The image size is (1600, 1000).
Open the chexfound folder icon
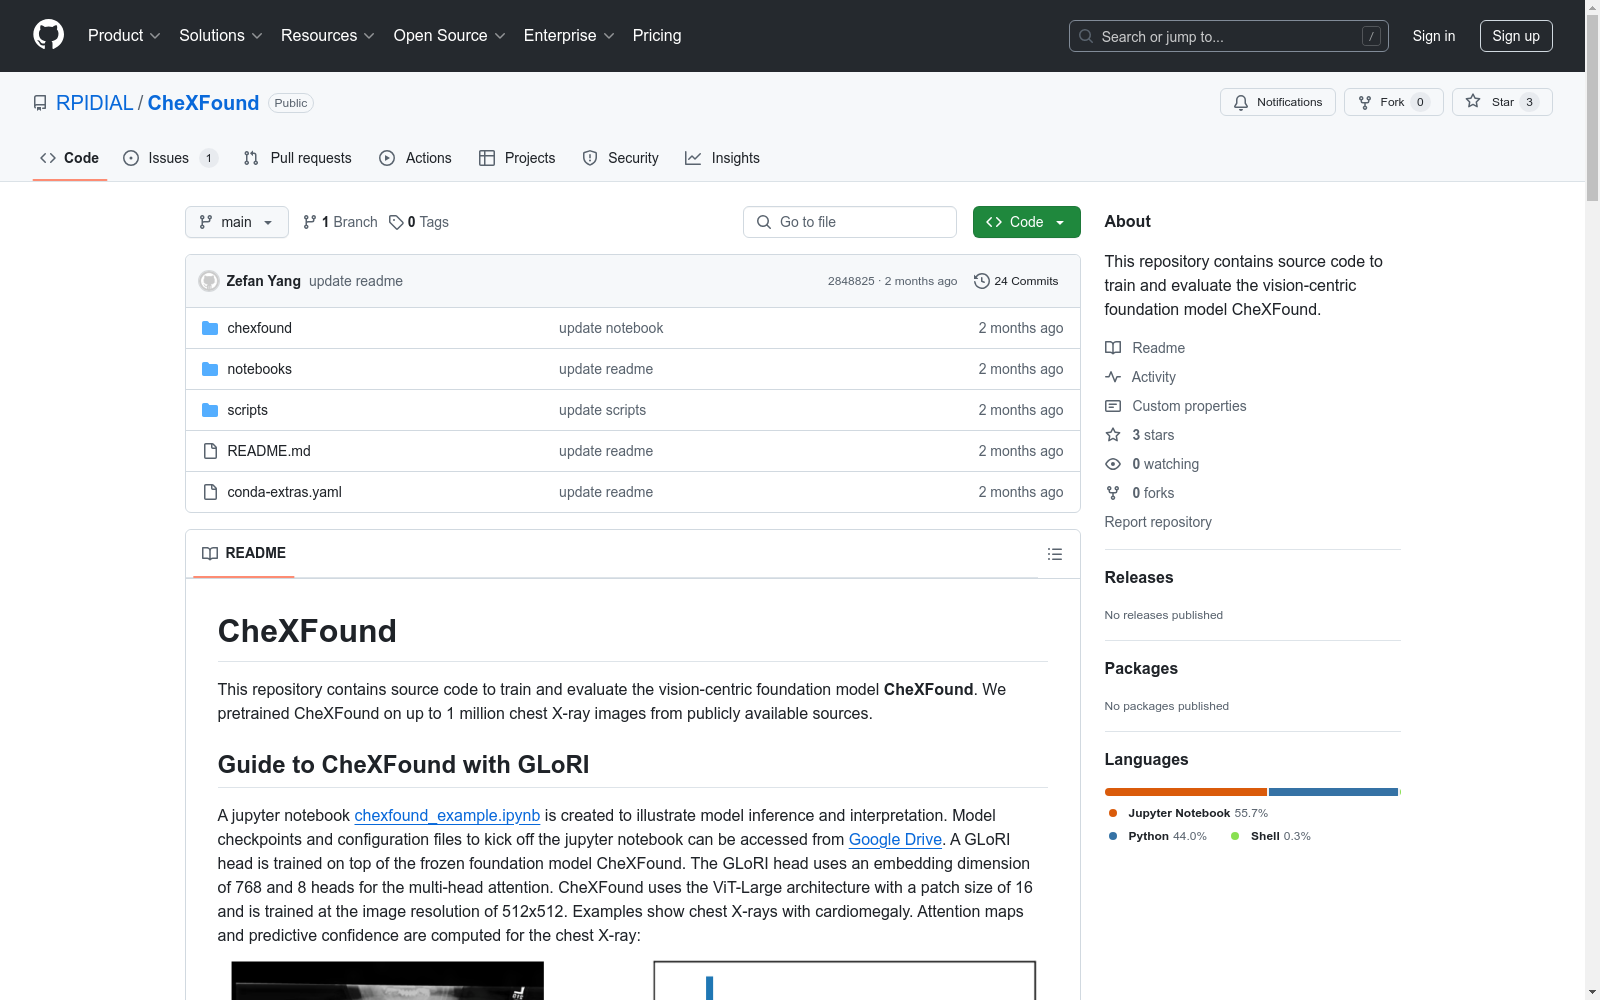(x=210, y=328)
